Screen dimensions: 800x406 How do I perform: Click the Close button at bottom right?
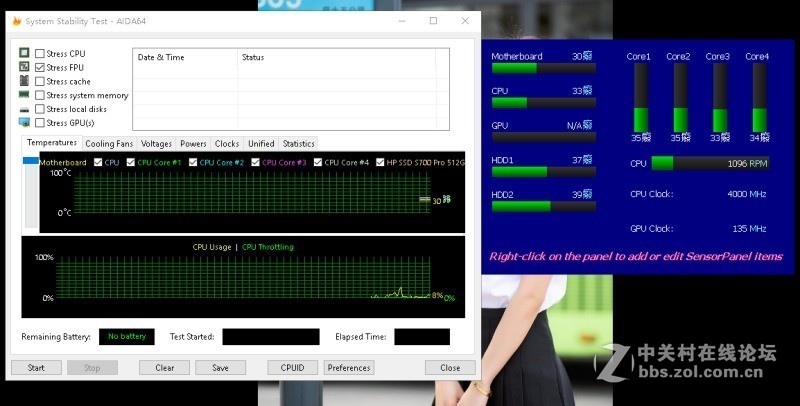click(x=450, y=368)
